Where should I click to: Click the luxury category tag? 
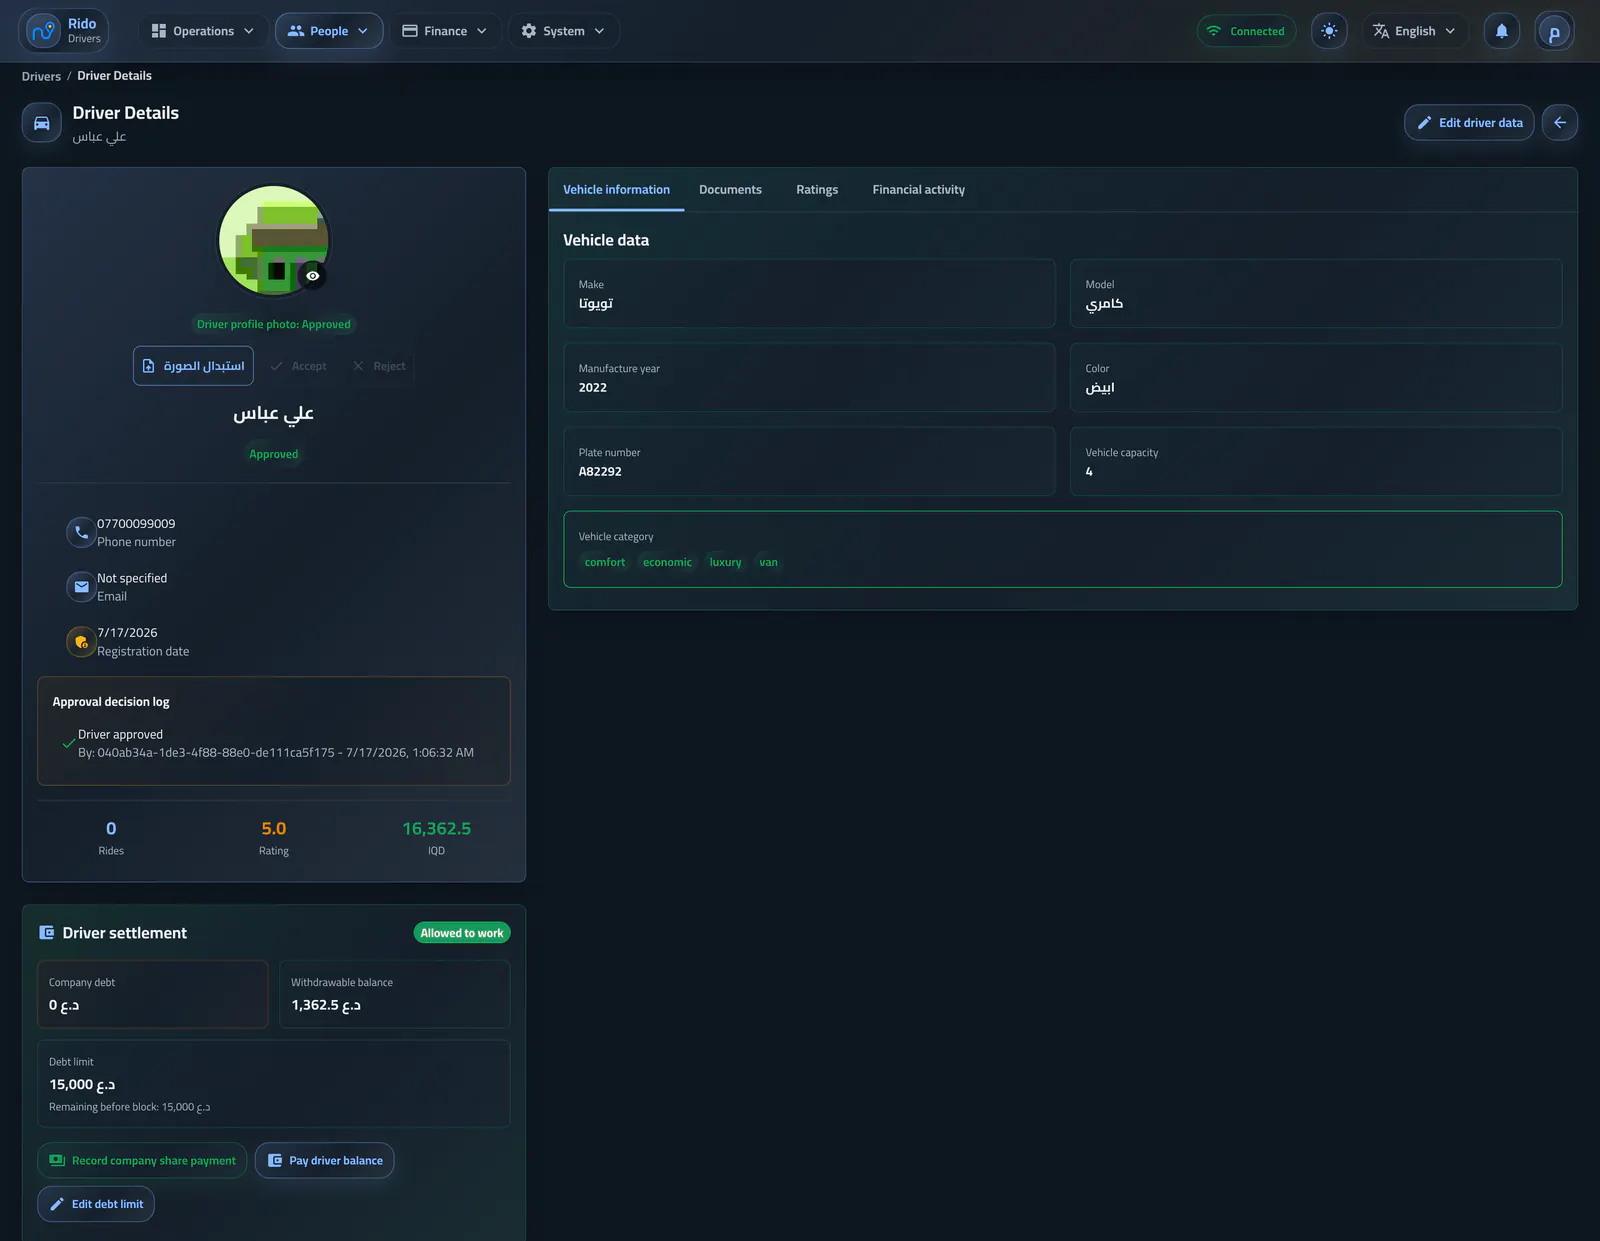pyautogui.click(x=725, y=562)
